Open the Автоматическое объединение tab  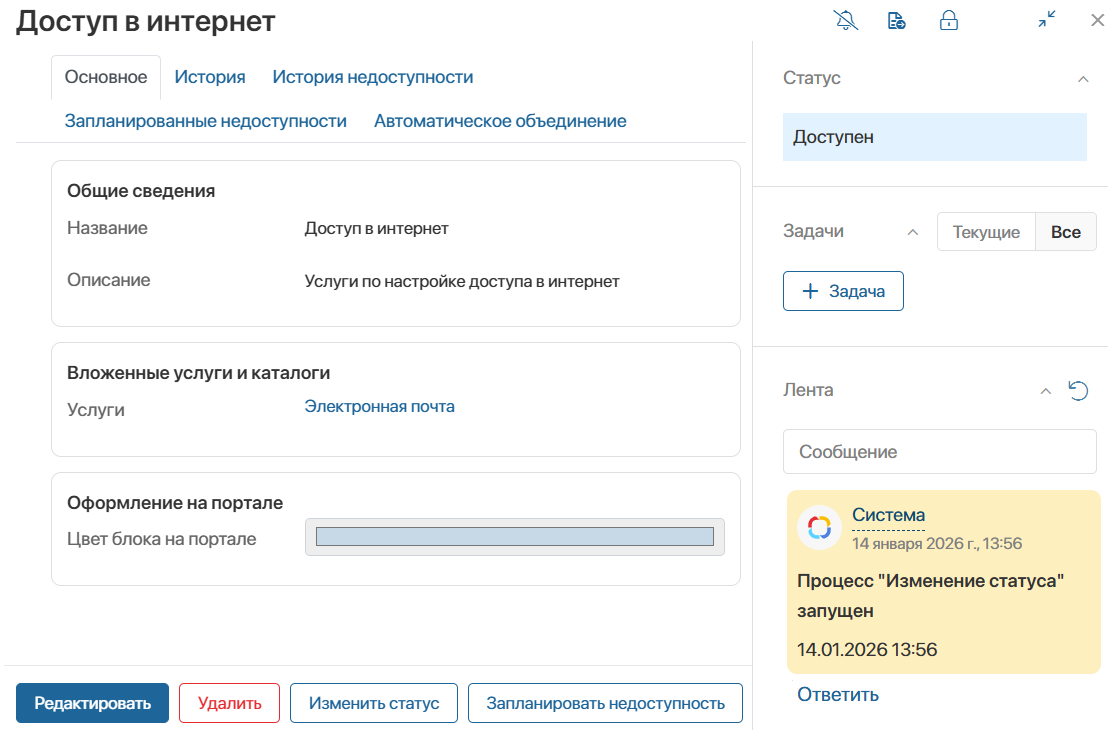coord(500,121)
